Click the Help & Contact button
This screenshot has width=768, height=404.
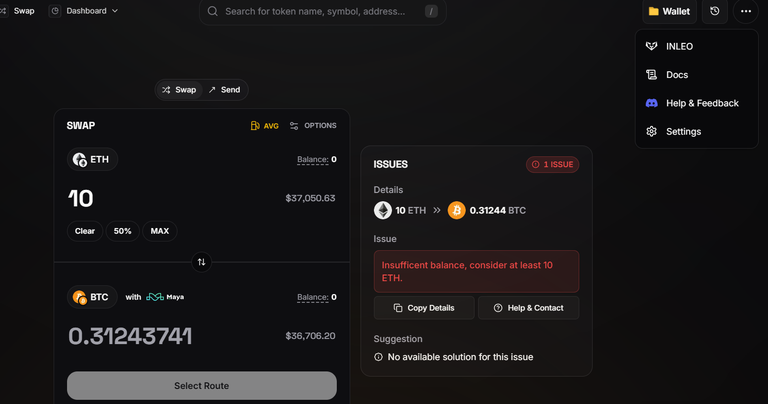528,308
